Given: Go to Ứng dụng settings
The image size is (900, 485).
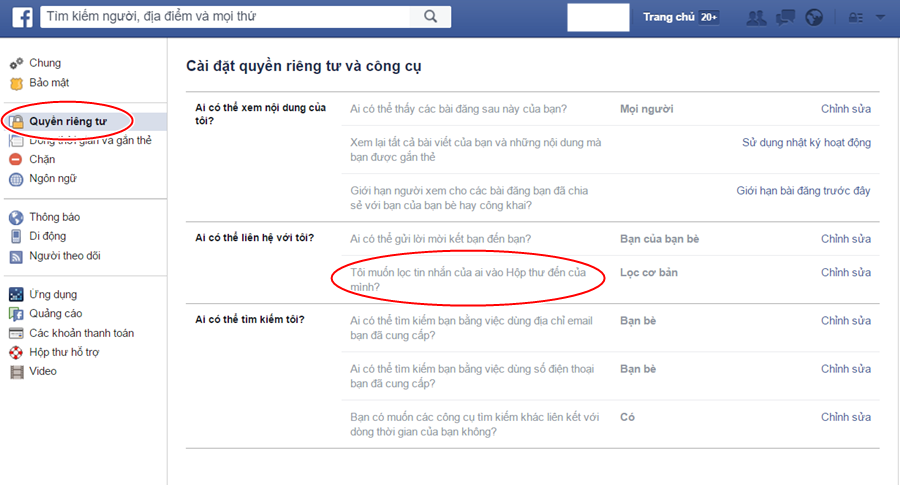Looking at the screenshot, I should 53,294.
